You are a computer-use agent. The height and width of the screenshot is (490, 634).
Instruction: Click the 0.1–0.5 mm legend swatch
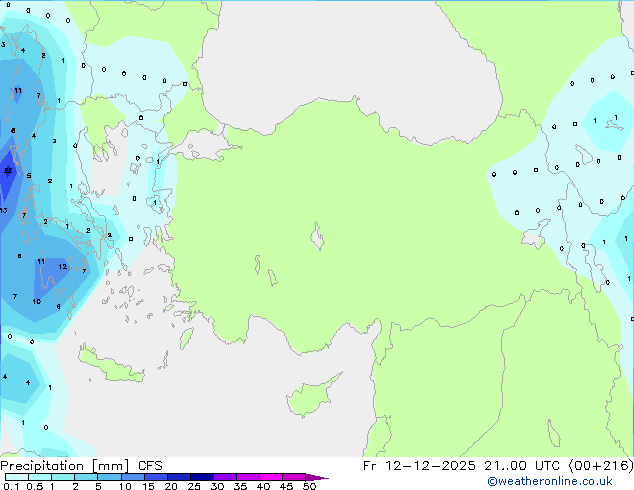(17, 477)
